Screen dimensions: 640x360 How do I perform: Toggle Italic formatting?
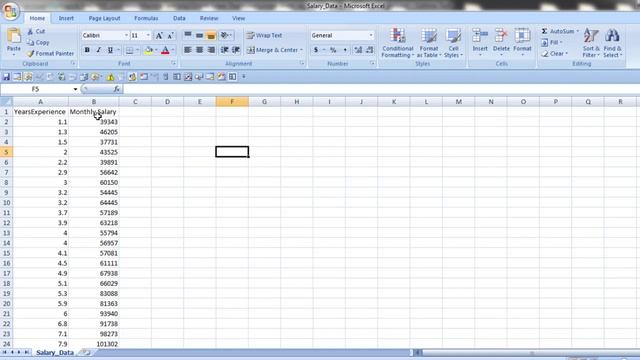click(98, 50)
